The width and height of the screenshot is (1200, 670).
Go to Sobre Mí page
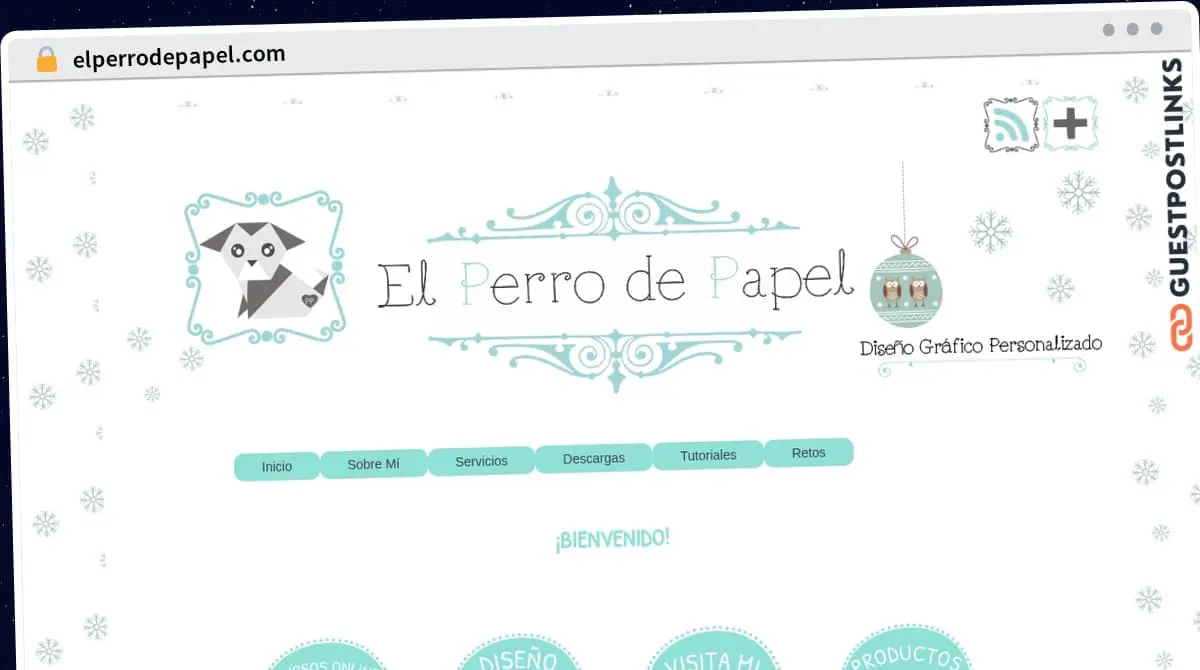373,464
